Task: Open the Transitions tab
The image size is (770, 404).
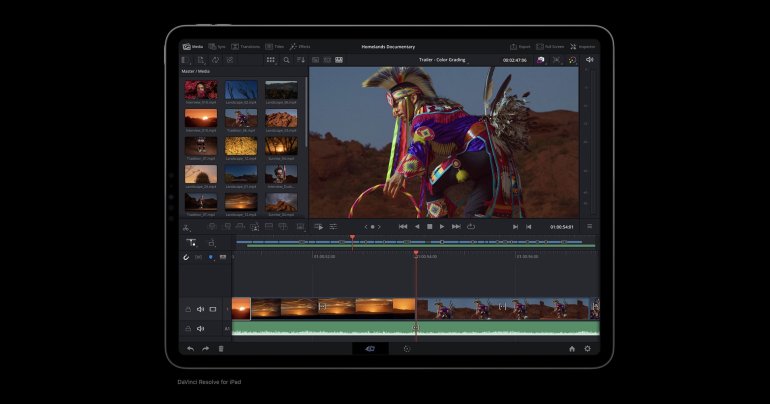Action: (x=245, y=46)
